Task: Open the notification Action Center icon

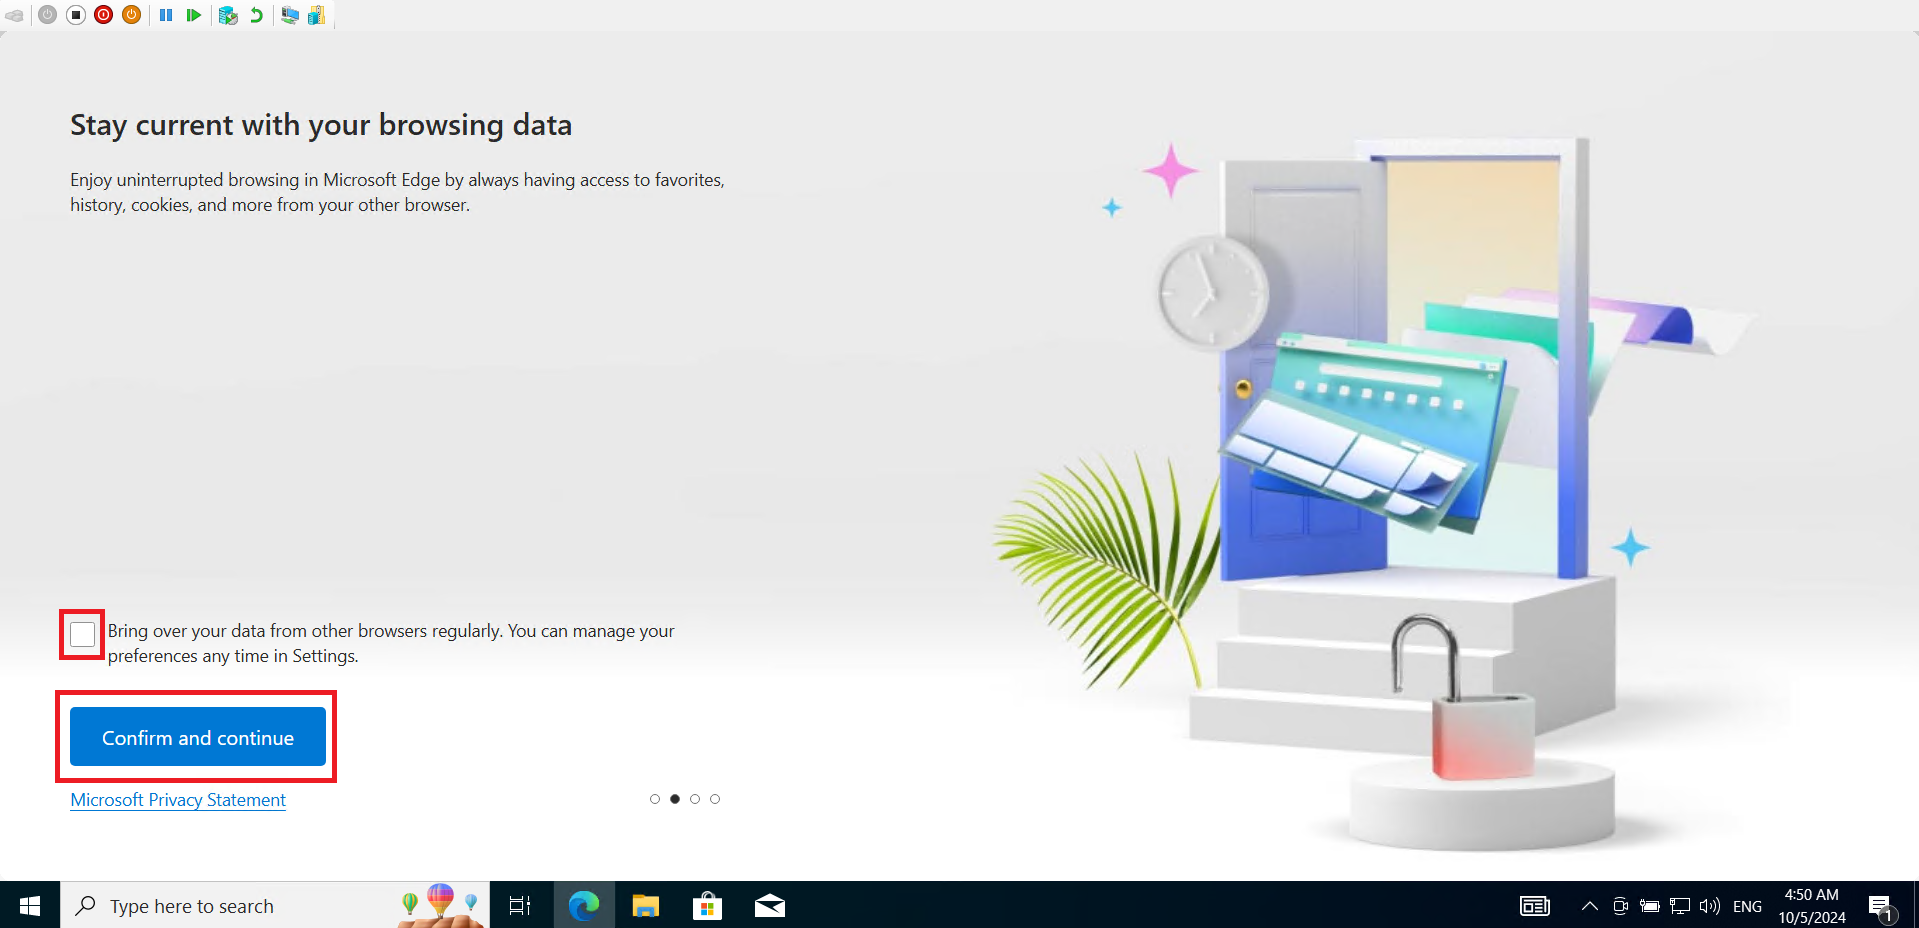Action: (x=1882, y=907)
